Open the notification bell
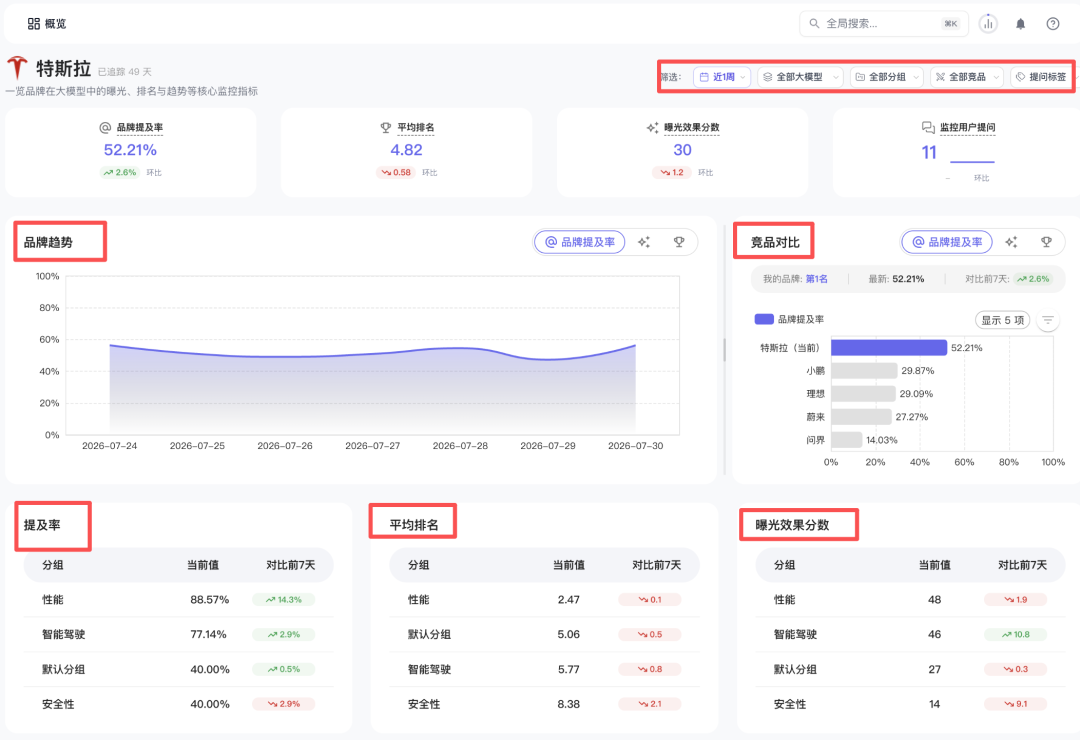Image resolution: width=1080 pixels, height=740 pixels. pos(1020,24)
